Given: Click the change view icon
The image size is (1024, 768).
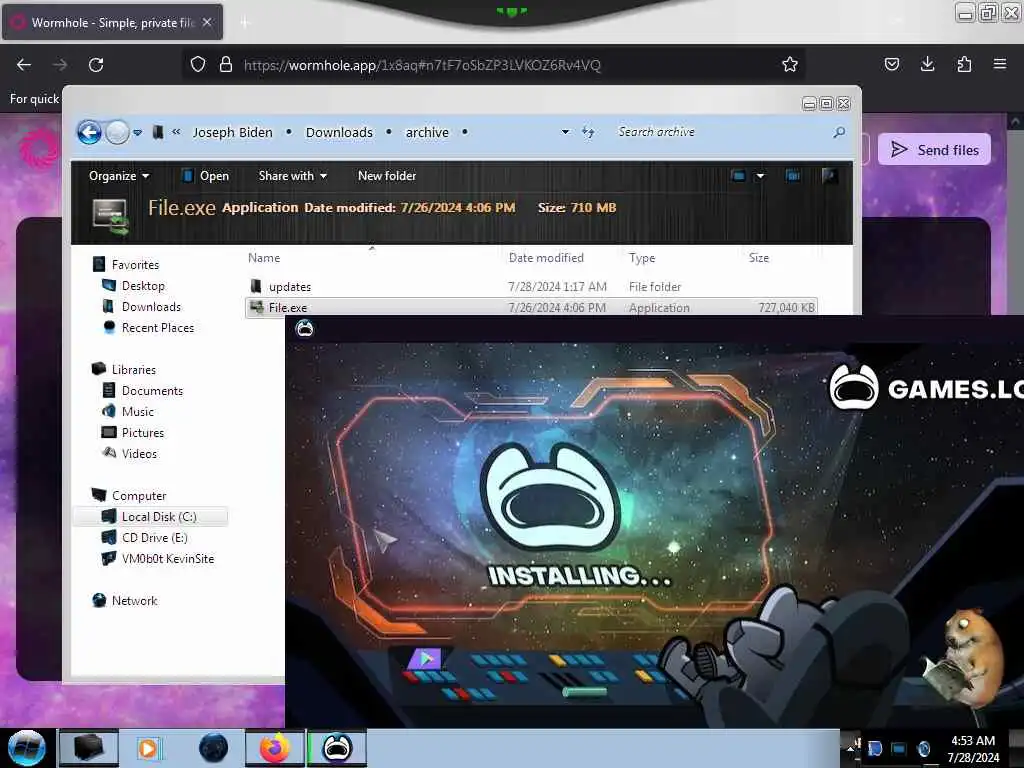Looking at the screenshot, I should [739, 176].
